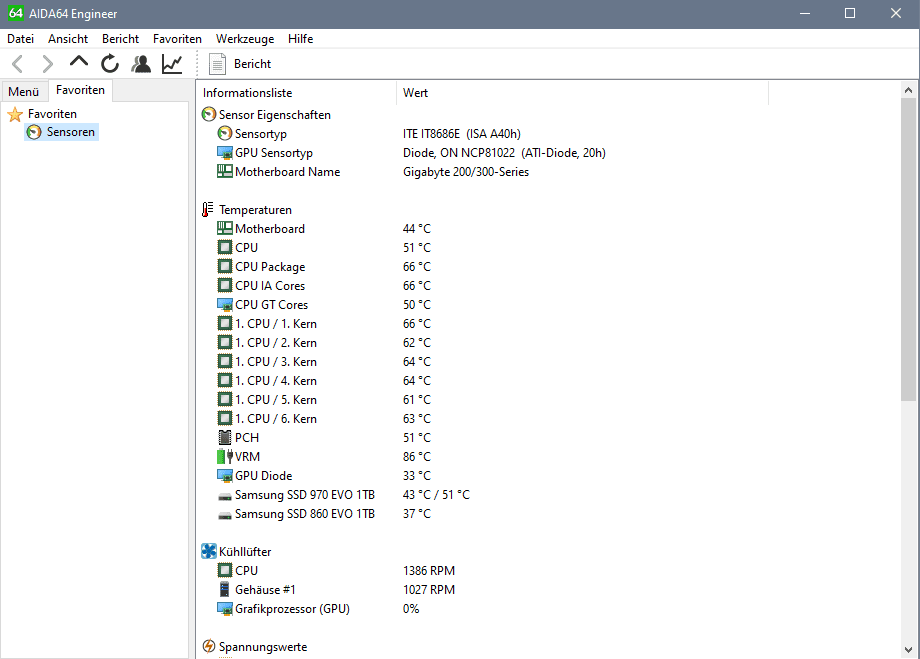Go back with the left arrow toolbar icon
This screenshot has width=920, height=659.
17,63
